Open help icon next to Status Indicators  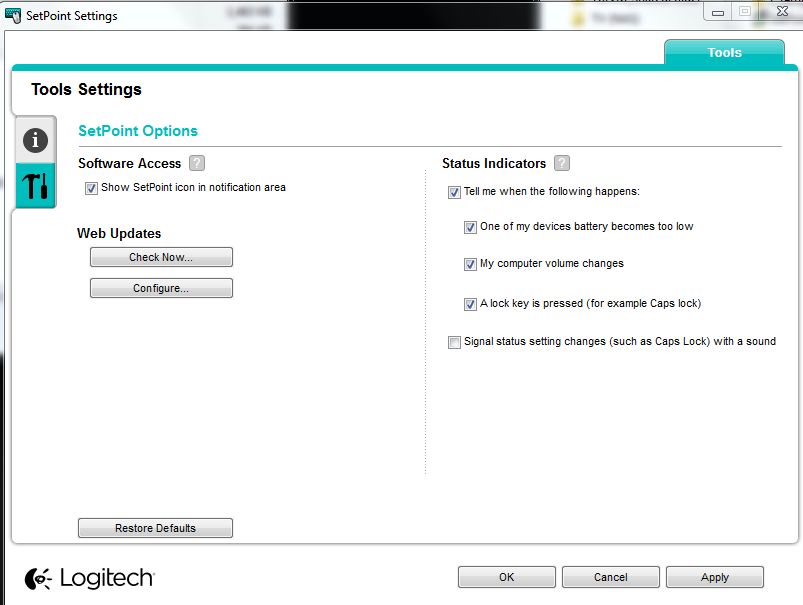[x=562, y=163]
